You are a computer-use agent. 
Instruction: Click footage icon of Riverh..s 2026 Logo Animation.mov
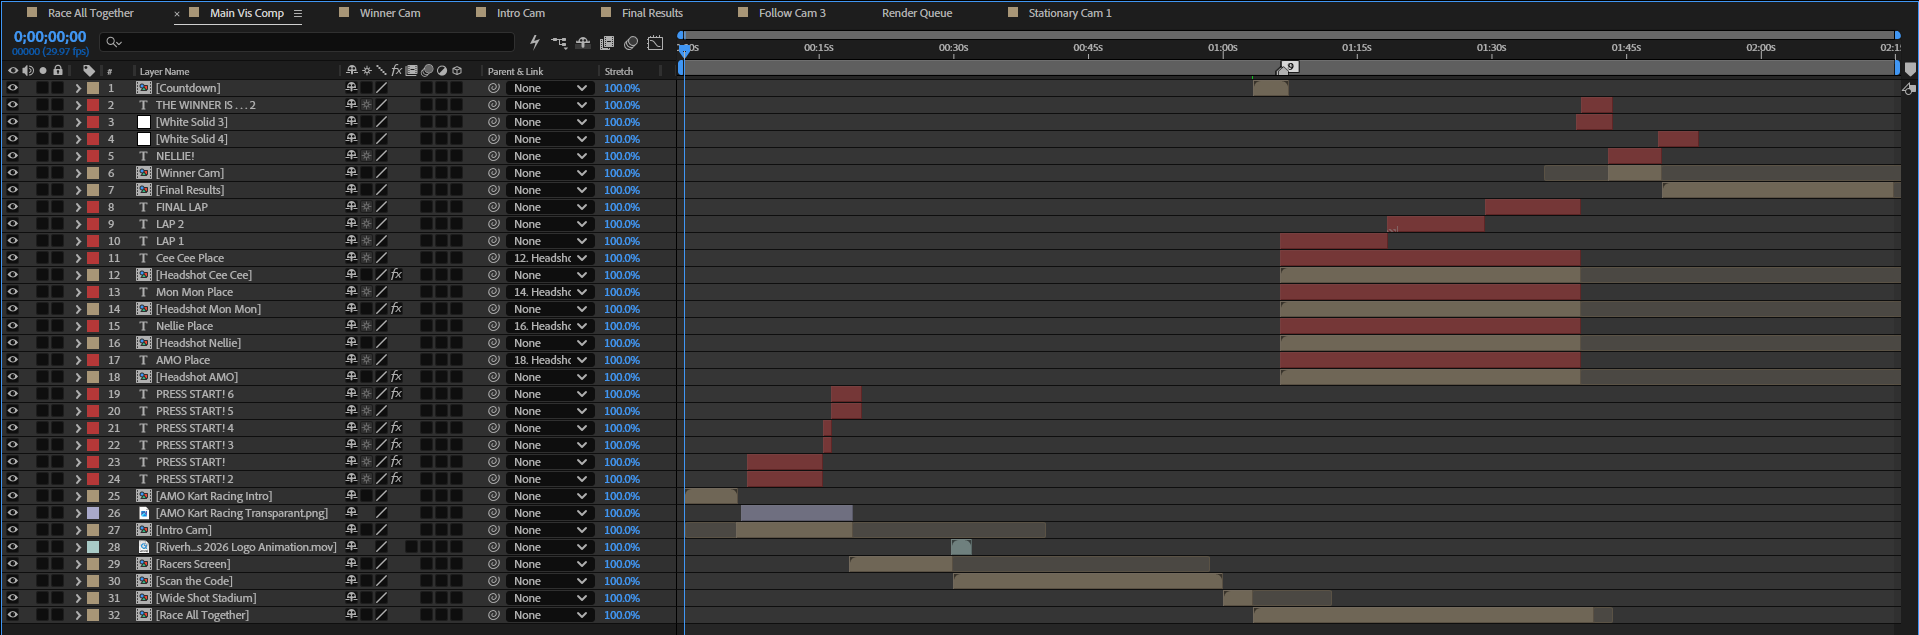144,547
